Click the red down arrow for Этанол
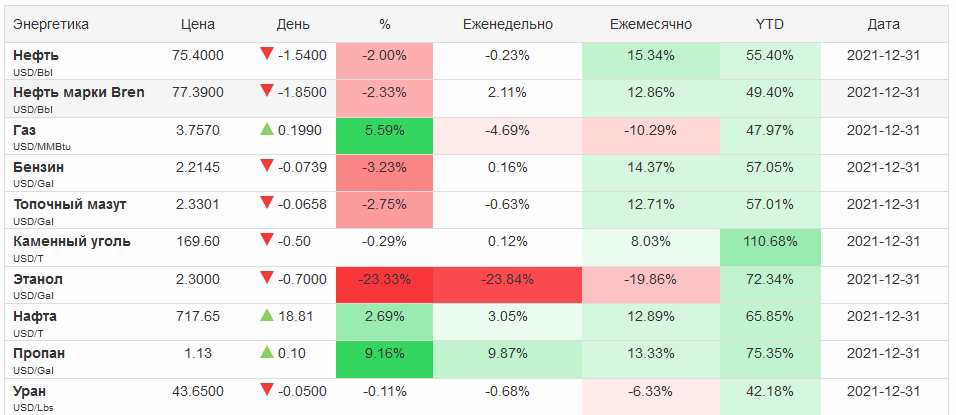Viewport: 956px width, 415px height. 266,278
